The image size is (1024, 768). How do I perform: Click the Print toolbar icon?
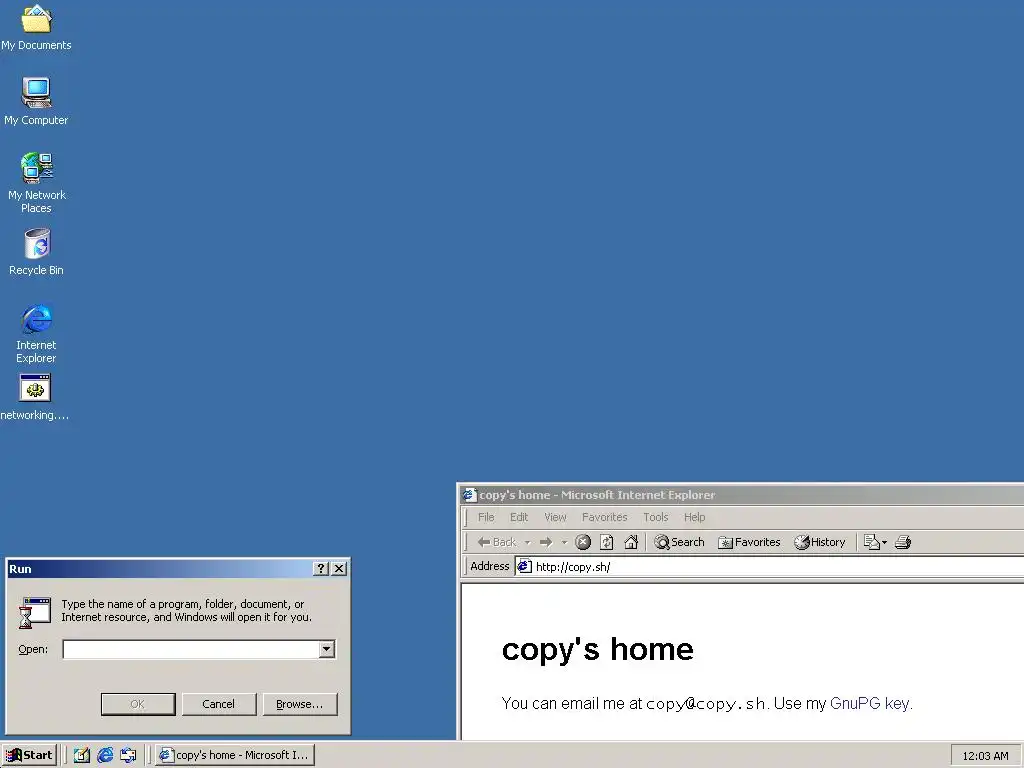(903, 542)
